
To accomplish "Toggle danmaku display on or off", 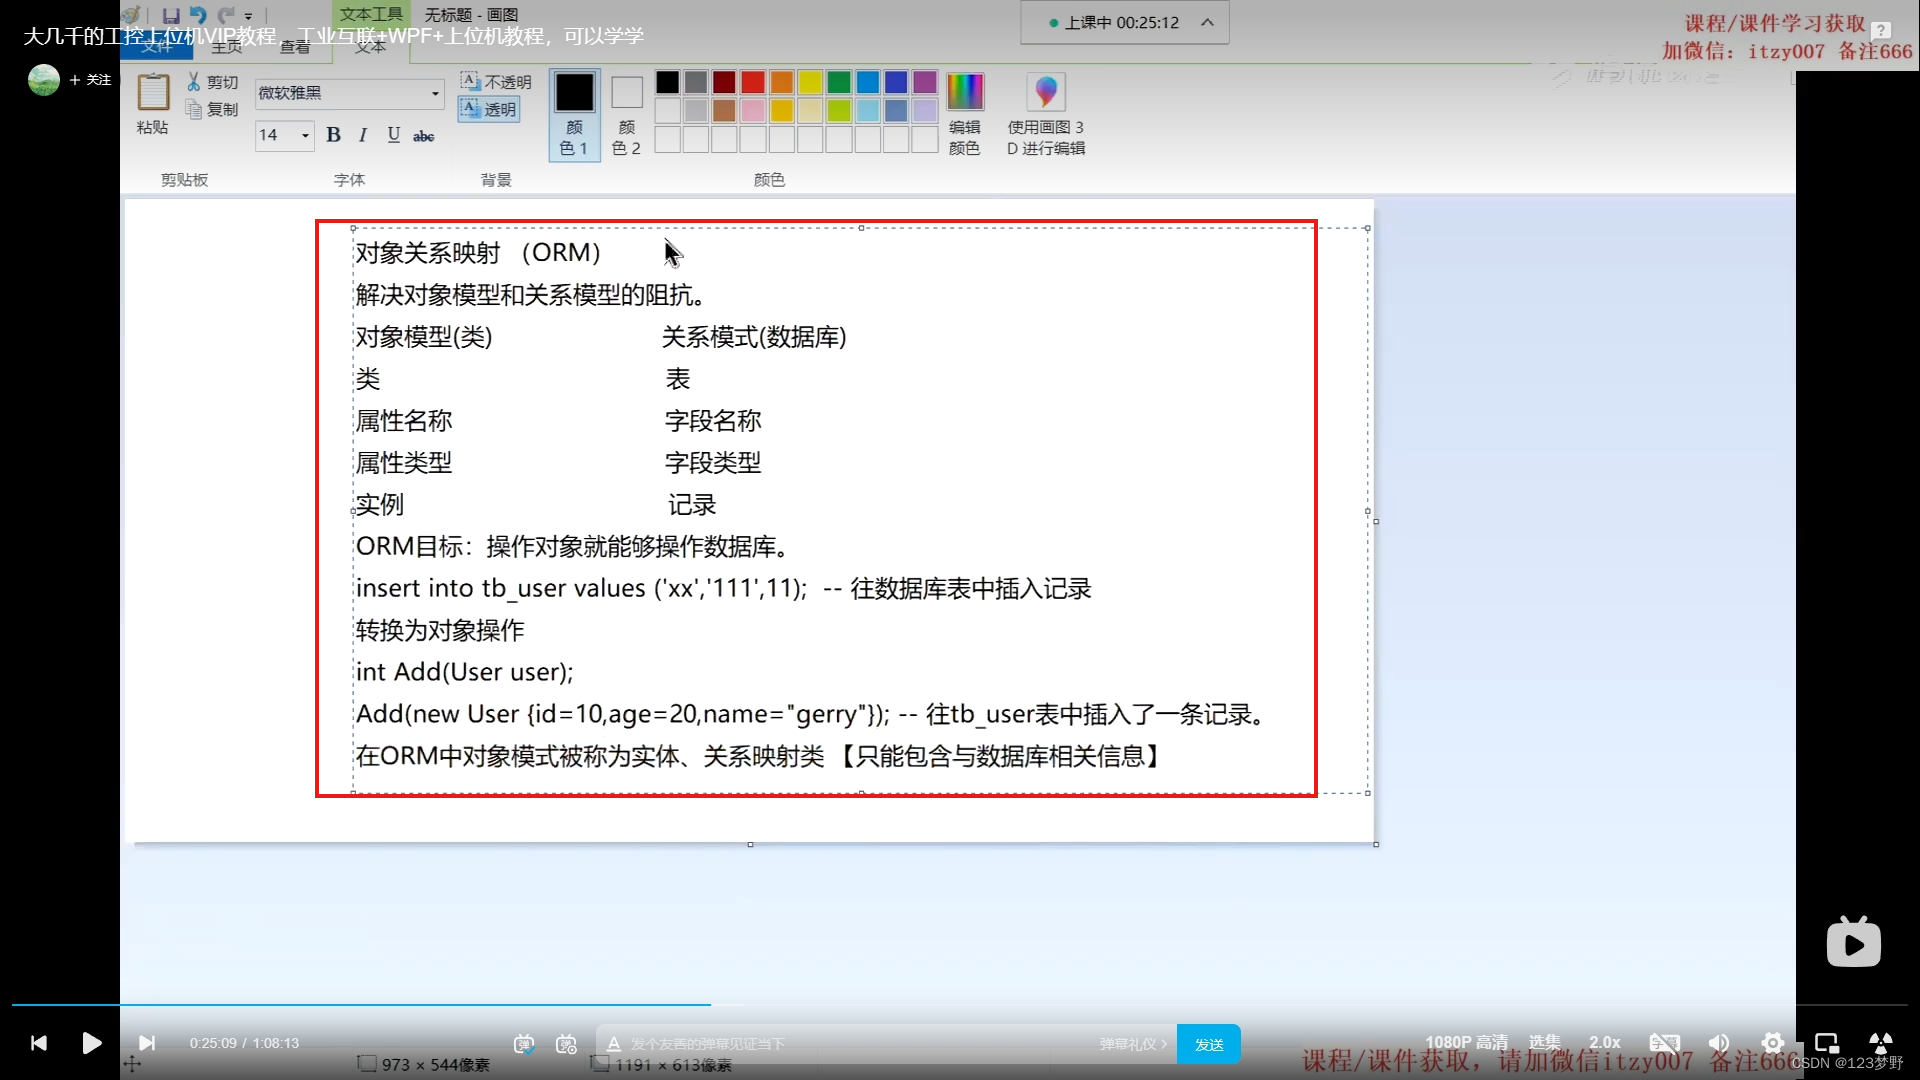I will pos(524,1044).
